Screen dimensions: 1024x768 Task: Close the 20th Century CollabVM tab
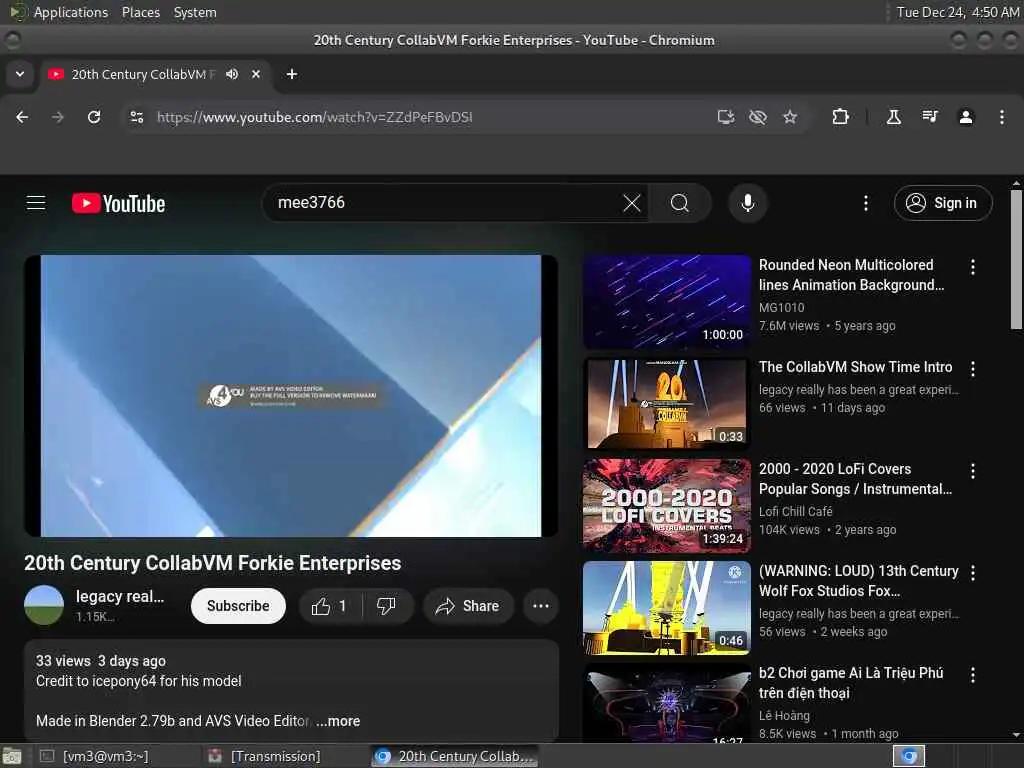[256, 74]
